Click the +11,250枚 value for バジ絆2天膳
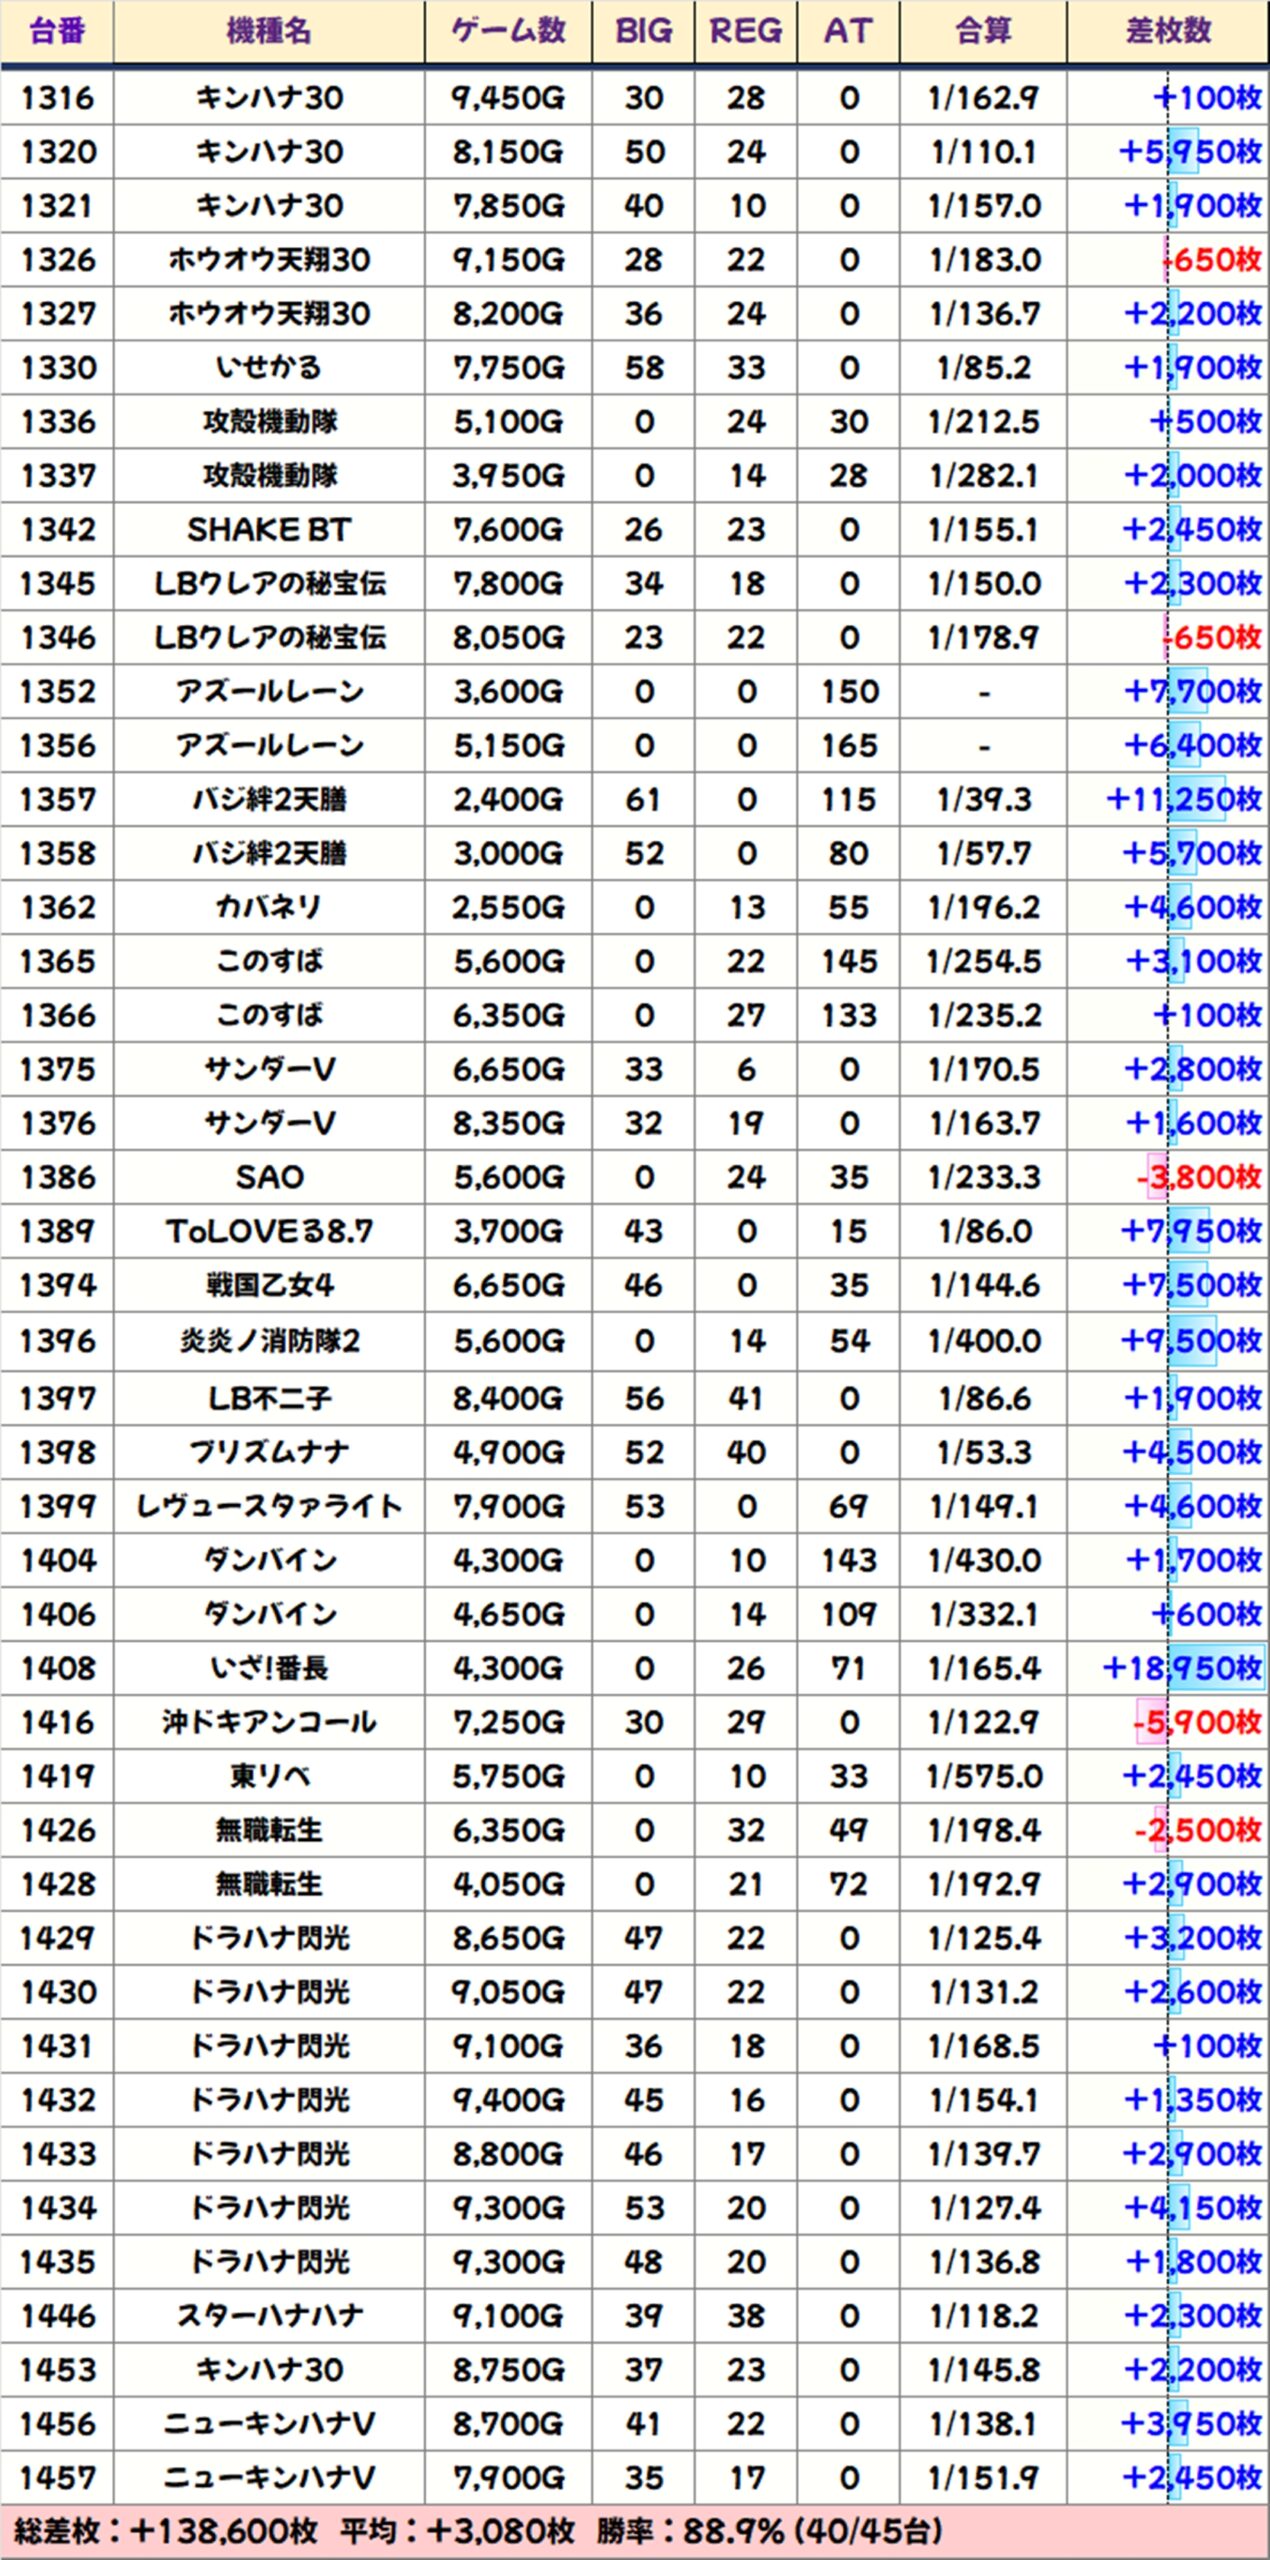This screenshot has height=2560, width=1270. [x=1184, y=800]
